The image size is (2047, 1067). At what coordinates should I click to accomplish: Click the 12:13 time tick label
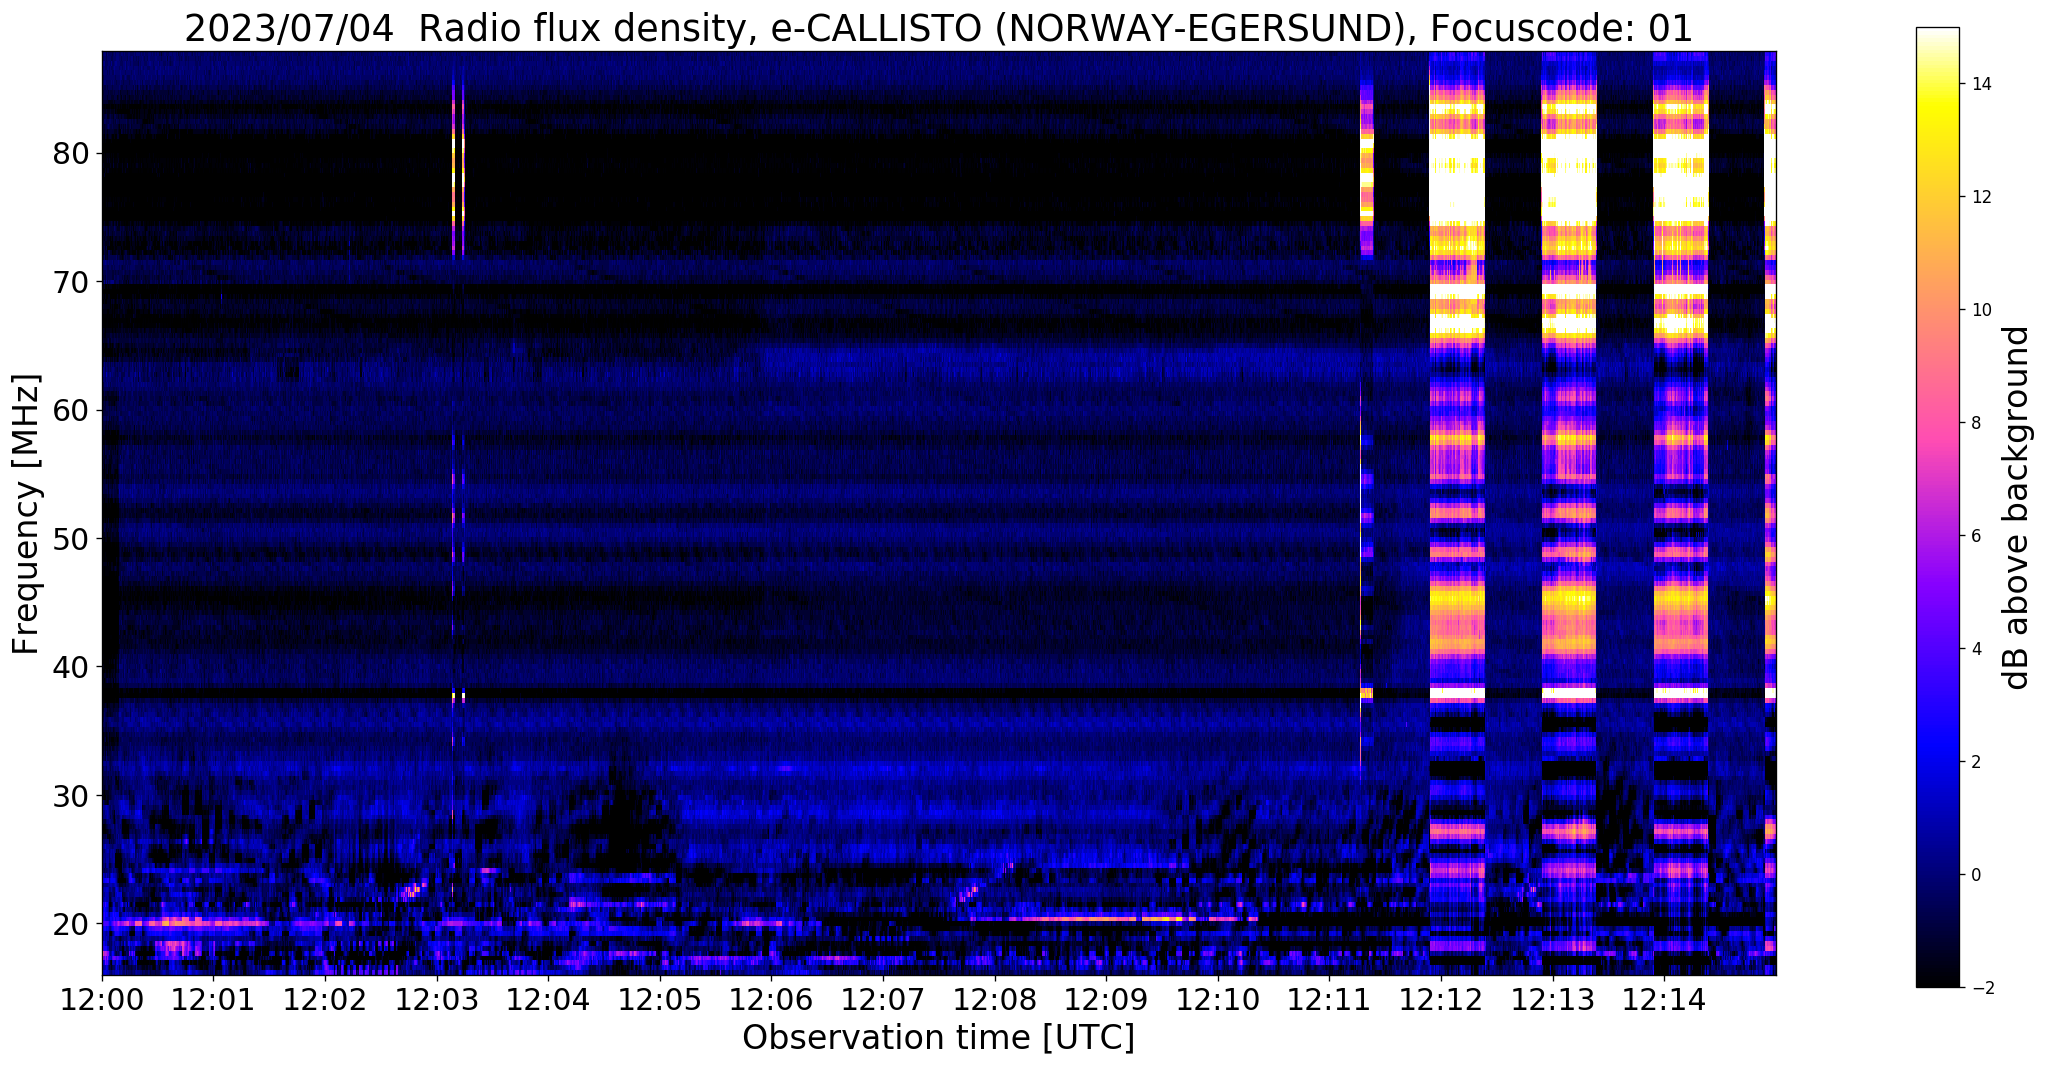[1552, 999]
